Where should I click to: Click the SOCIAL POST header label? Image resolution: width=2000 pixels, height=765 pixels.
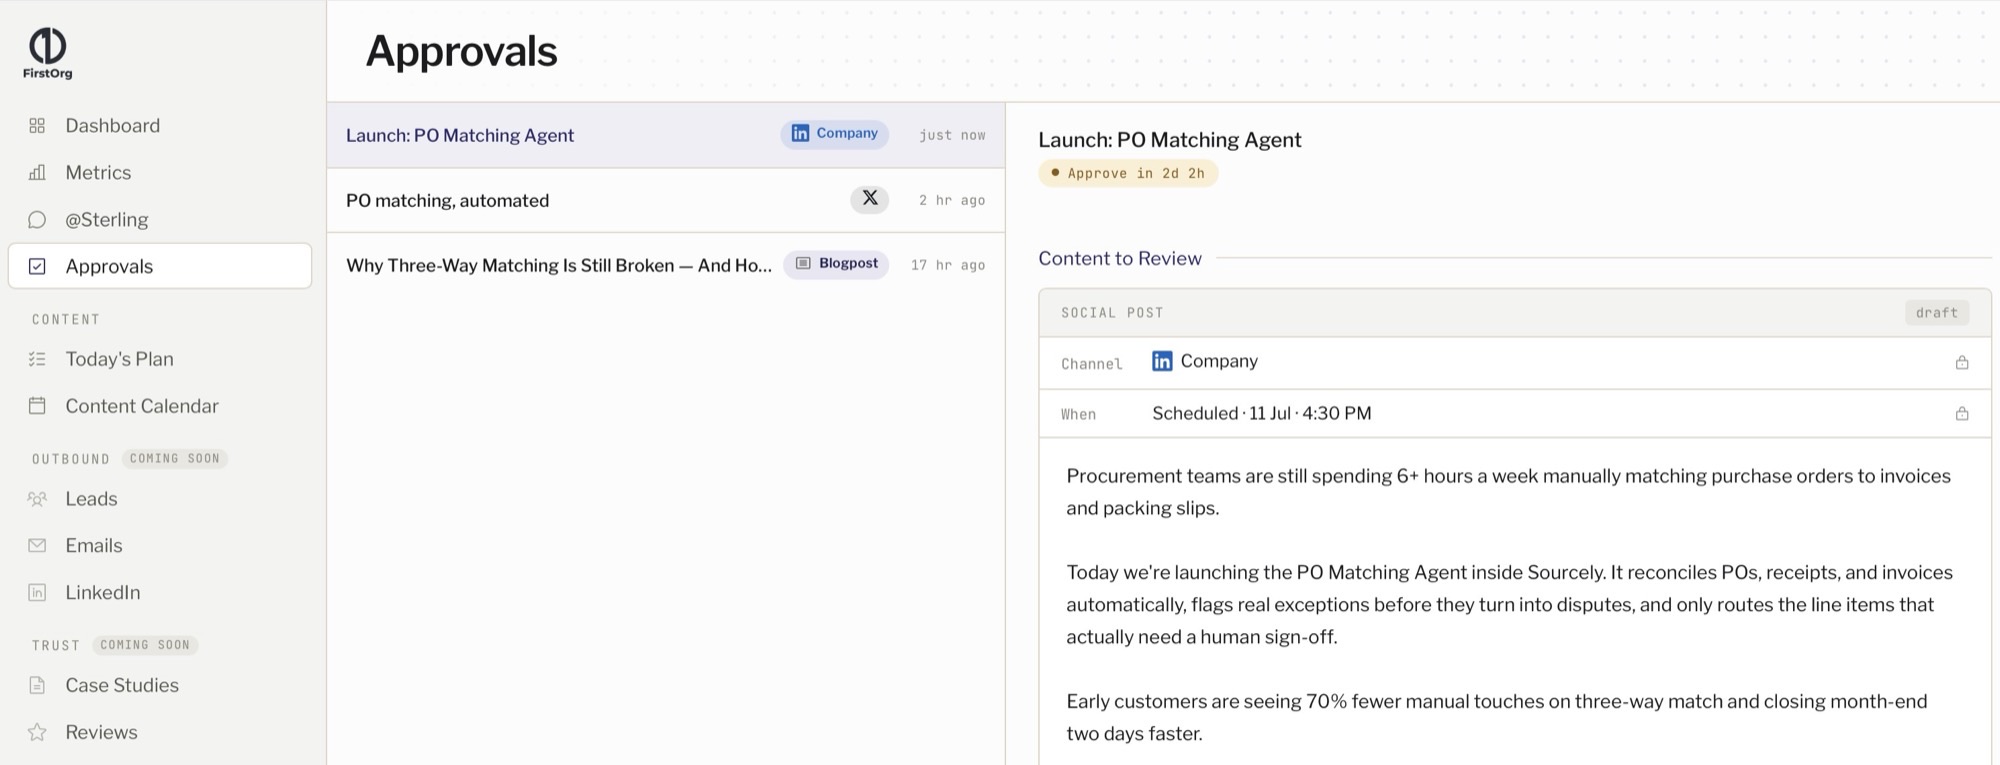[x=1112, y=313]
